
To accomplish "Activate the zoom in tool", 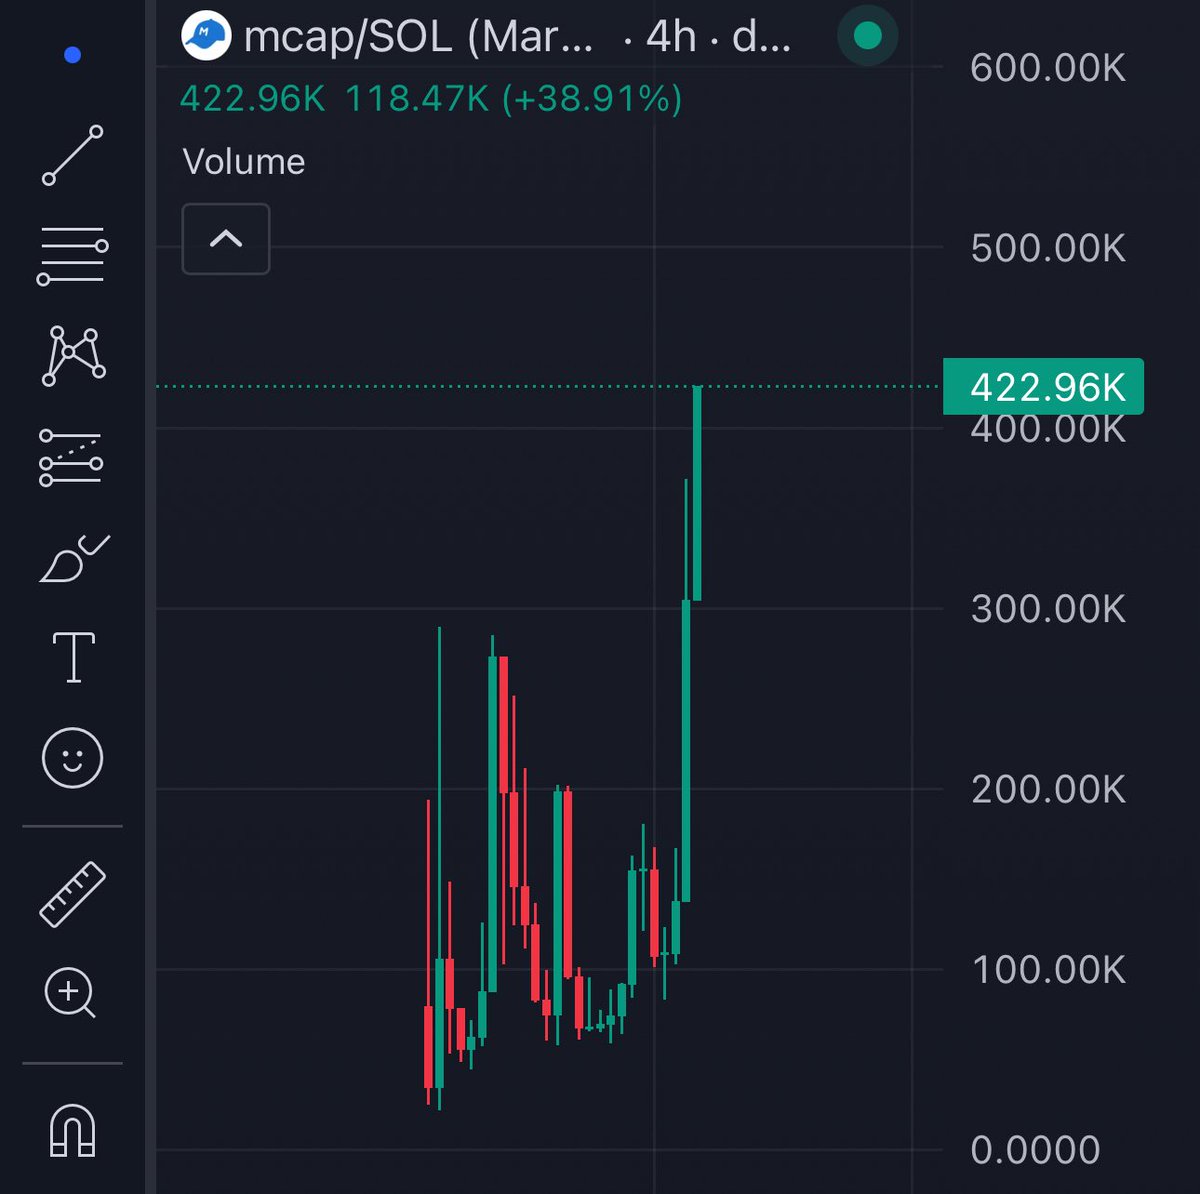I will pyautogui.click(x=71, y=993).
